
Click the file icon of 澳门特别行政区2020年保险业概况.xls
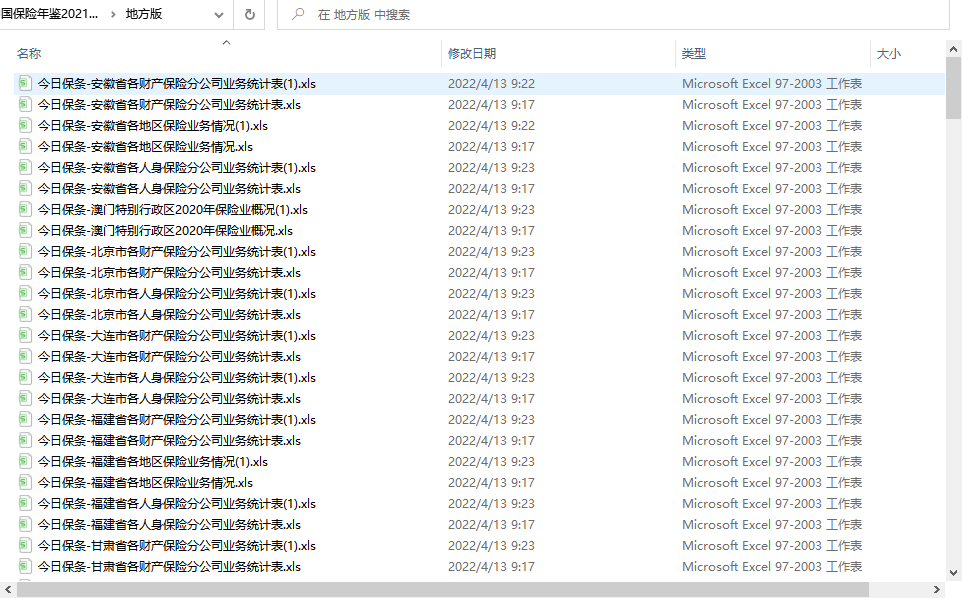(x=25, y=231)
